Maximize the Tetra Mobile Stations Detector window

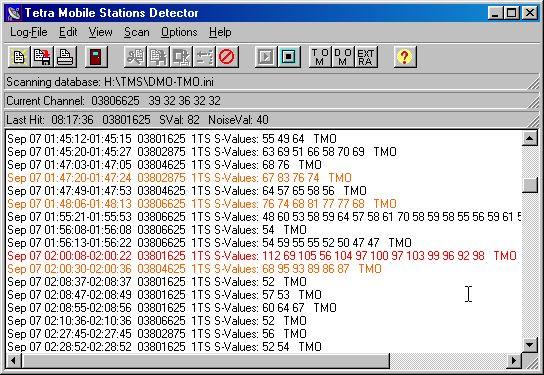511,13
